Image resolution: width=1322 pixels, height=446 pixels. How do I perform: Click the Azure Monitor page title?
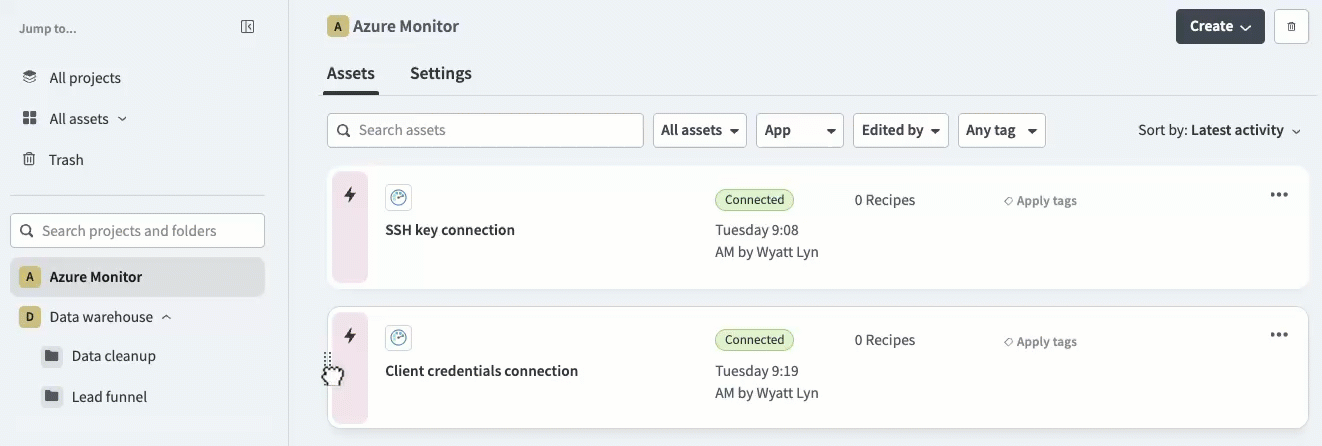(x=406, y=26)
